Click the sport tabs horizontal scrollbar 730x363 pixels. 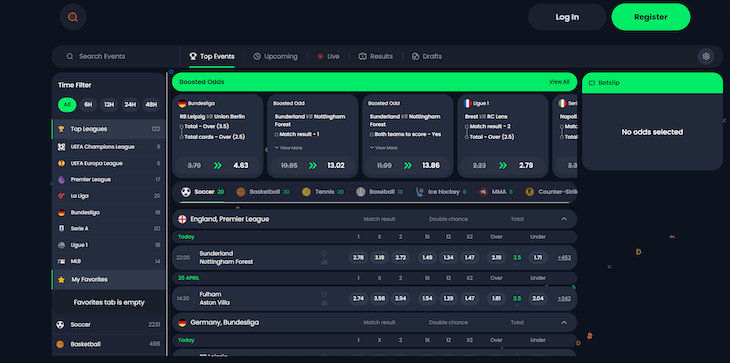pyautogui.click(x=375, y=203)
